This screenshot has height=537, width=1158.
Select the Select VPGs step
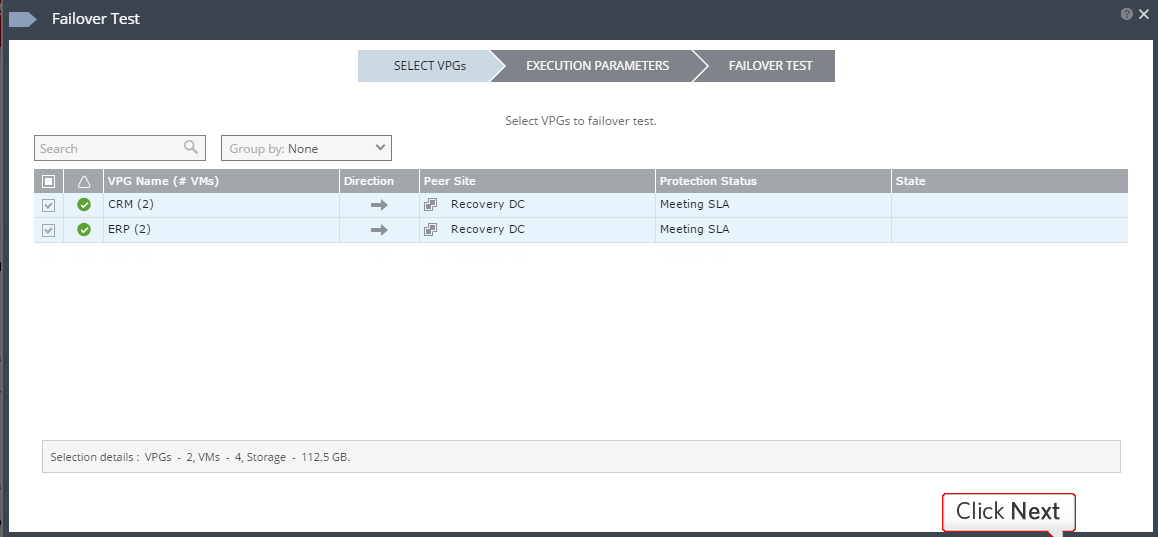click(x=429, y=66)
